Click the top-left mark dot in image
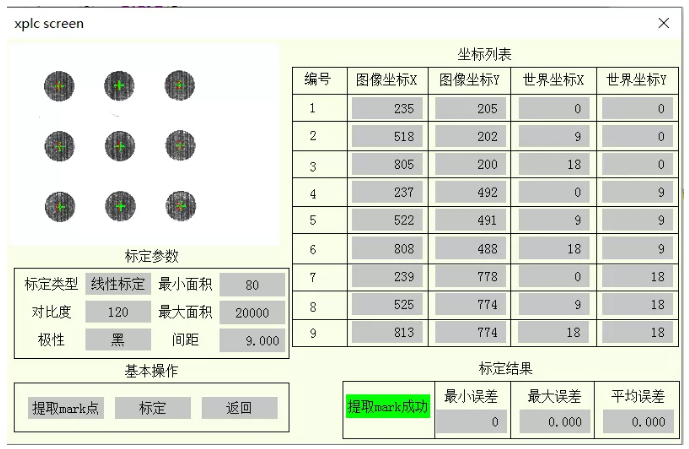 [59, 86]
